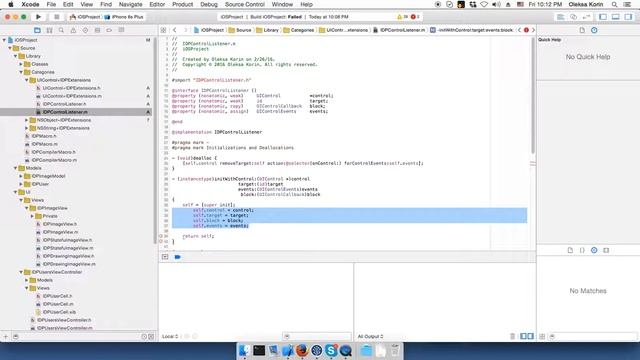Add a file with the plus button

[6, 337]
